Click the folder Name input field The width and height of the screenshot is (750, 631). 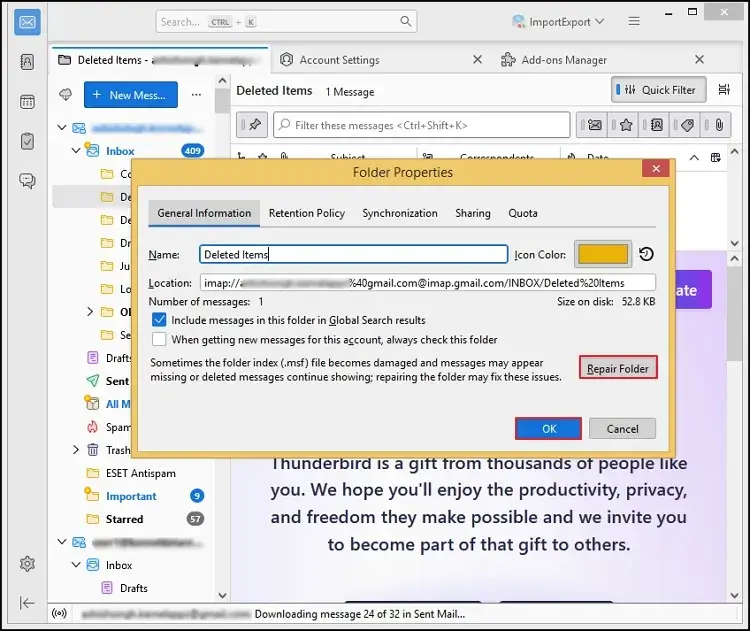[353, 254]
